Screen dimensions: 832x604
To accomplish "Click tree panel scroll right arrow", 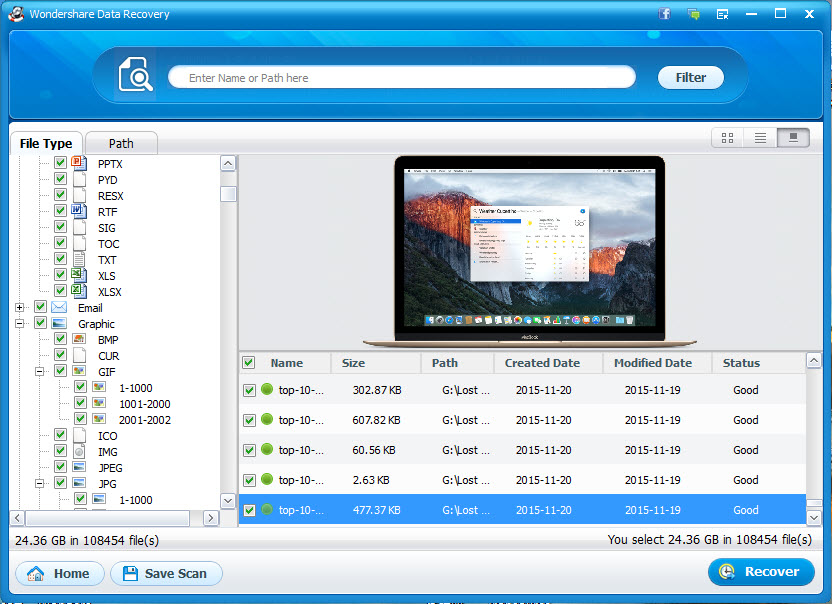I will 211,518.
